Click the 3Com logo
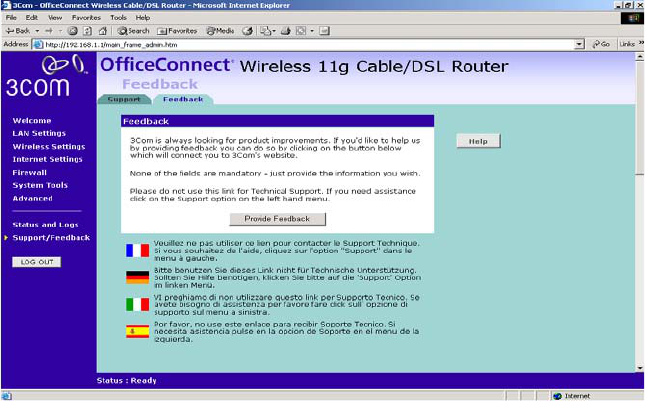Viewport: 645px width, 402px height. pyautogui.click(x=46, y=76)
